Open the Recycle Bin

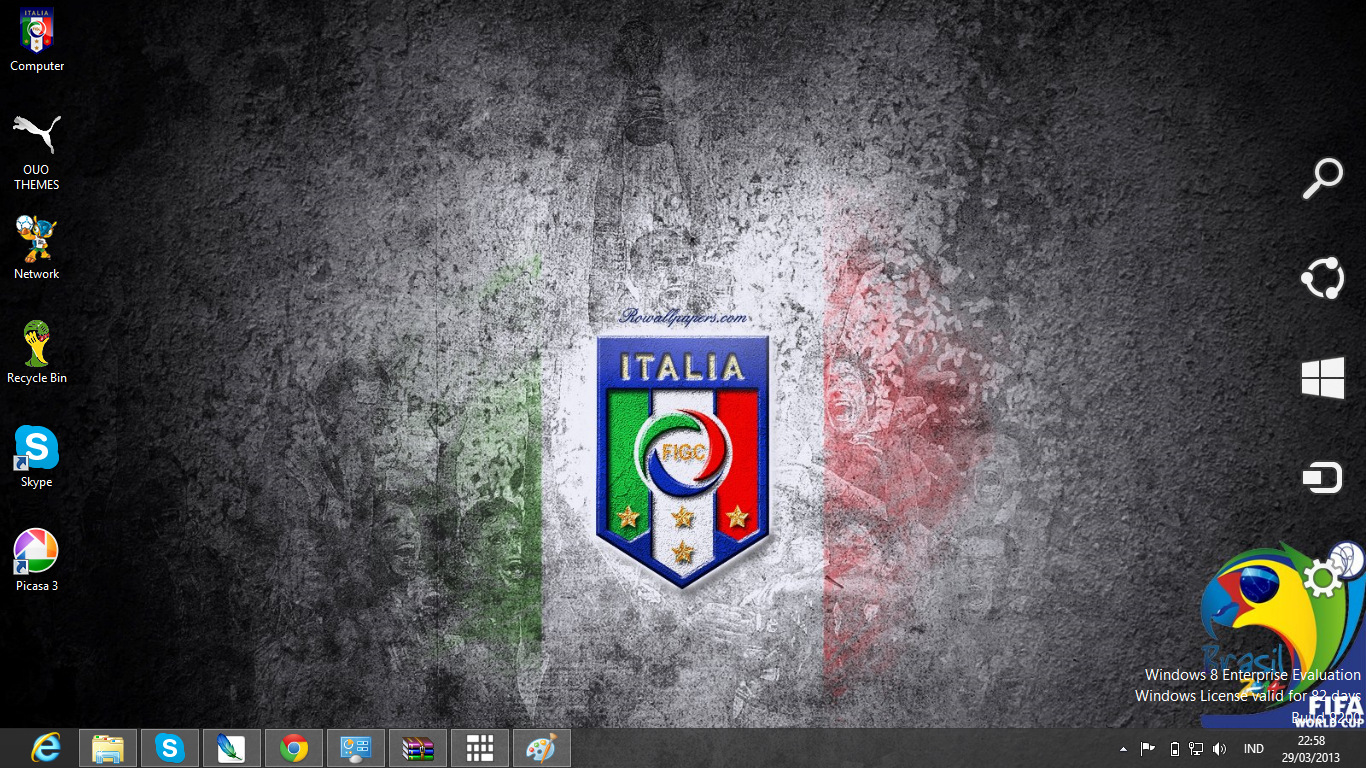[x=37, y=345]
